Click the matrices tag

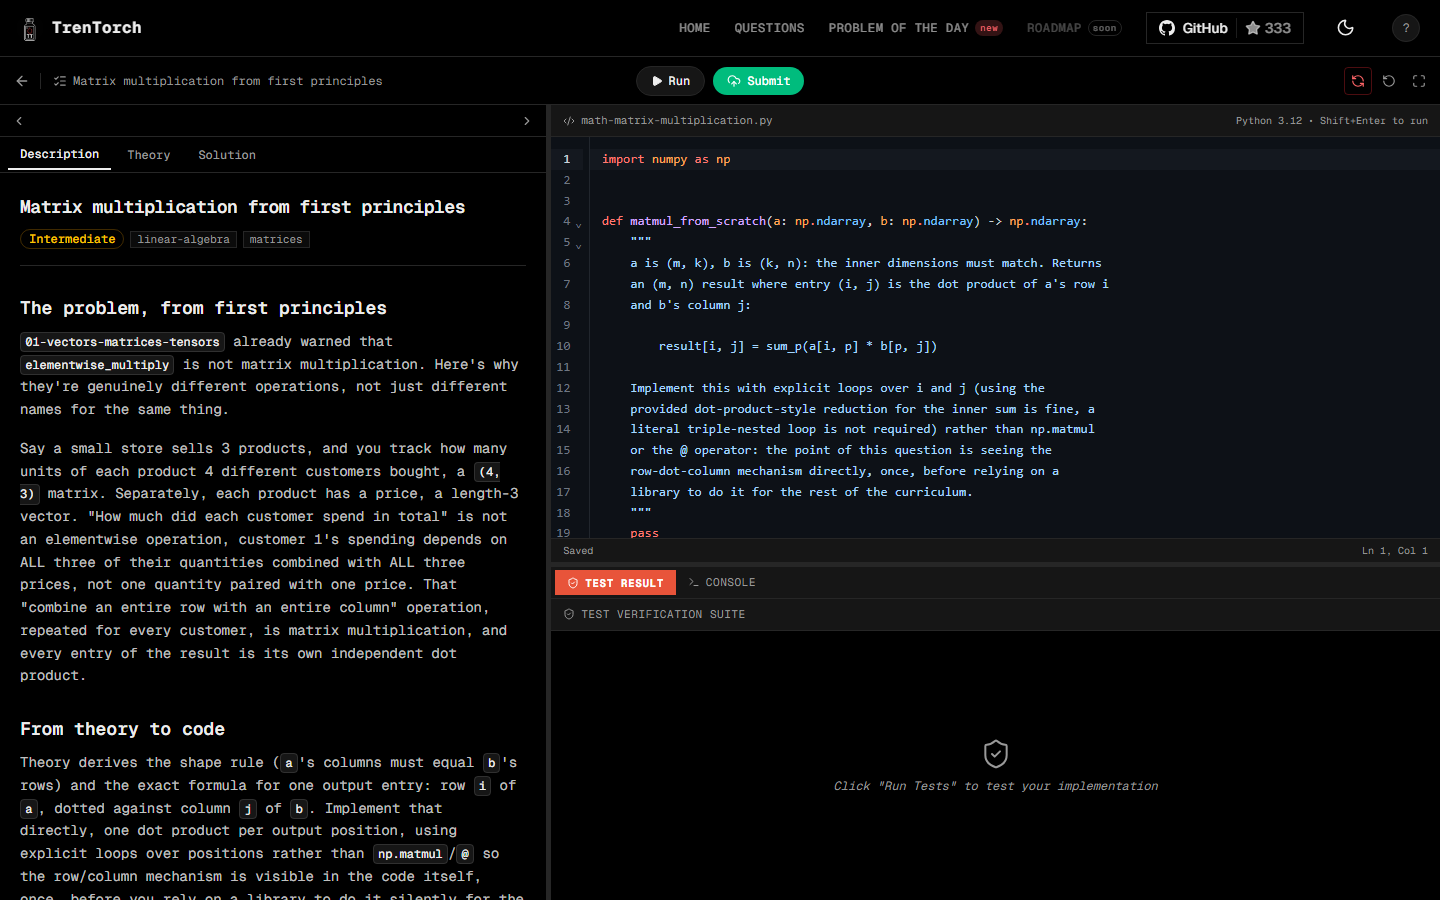coord(276,239)
